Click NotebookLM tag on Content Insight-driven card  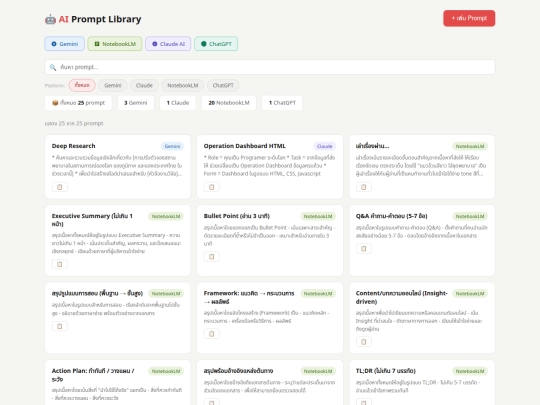click(470, 294)
